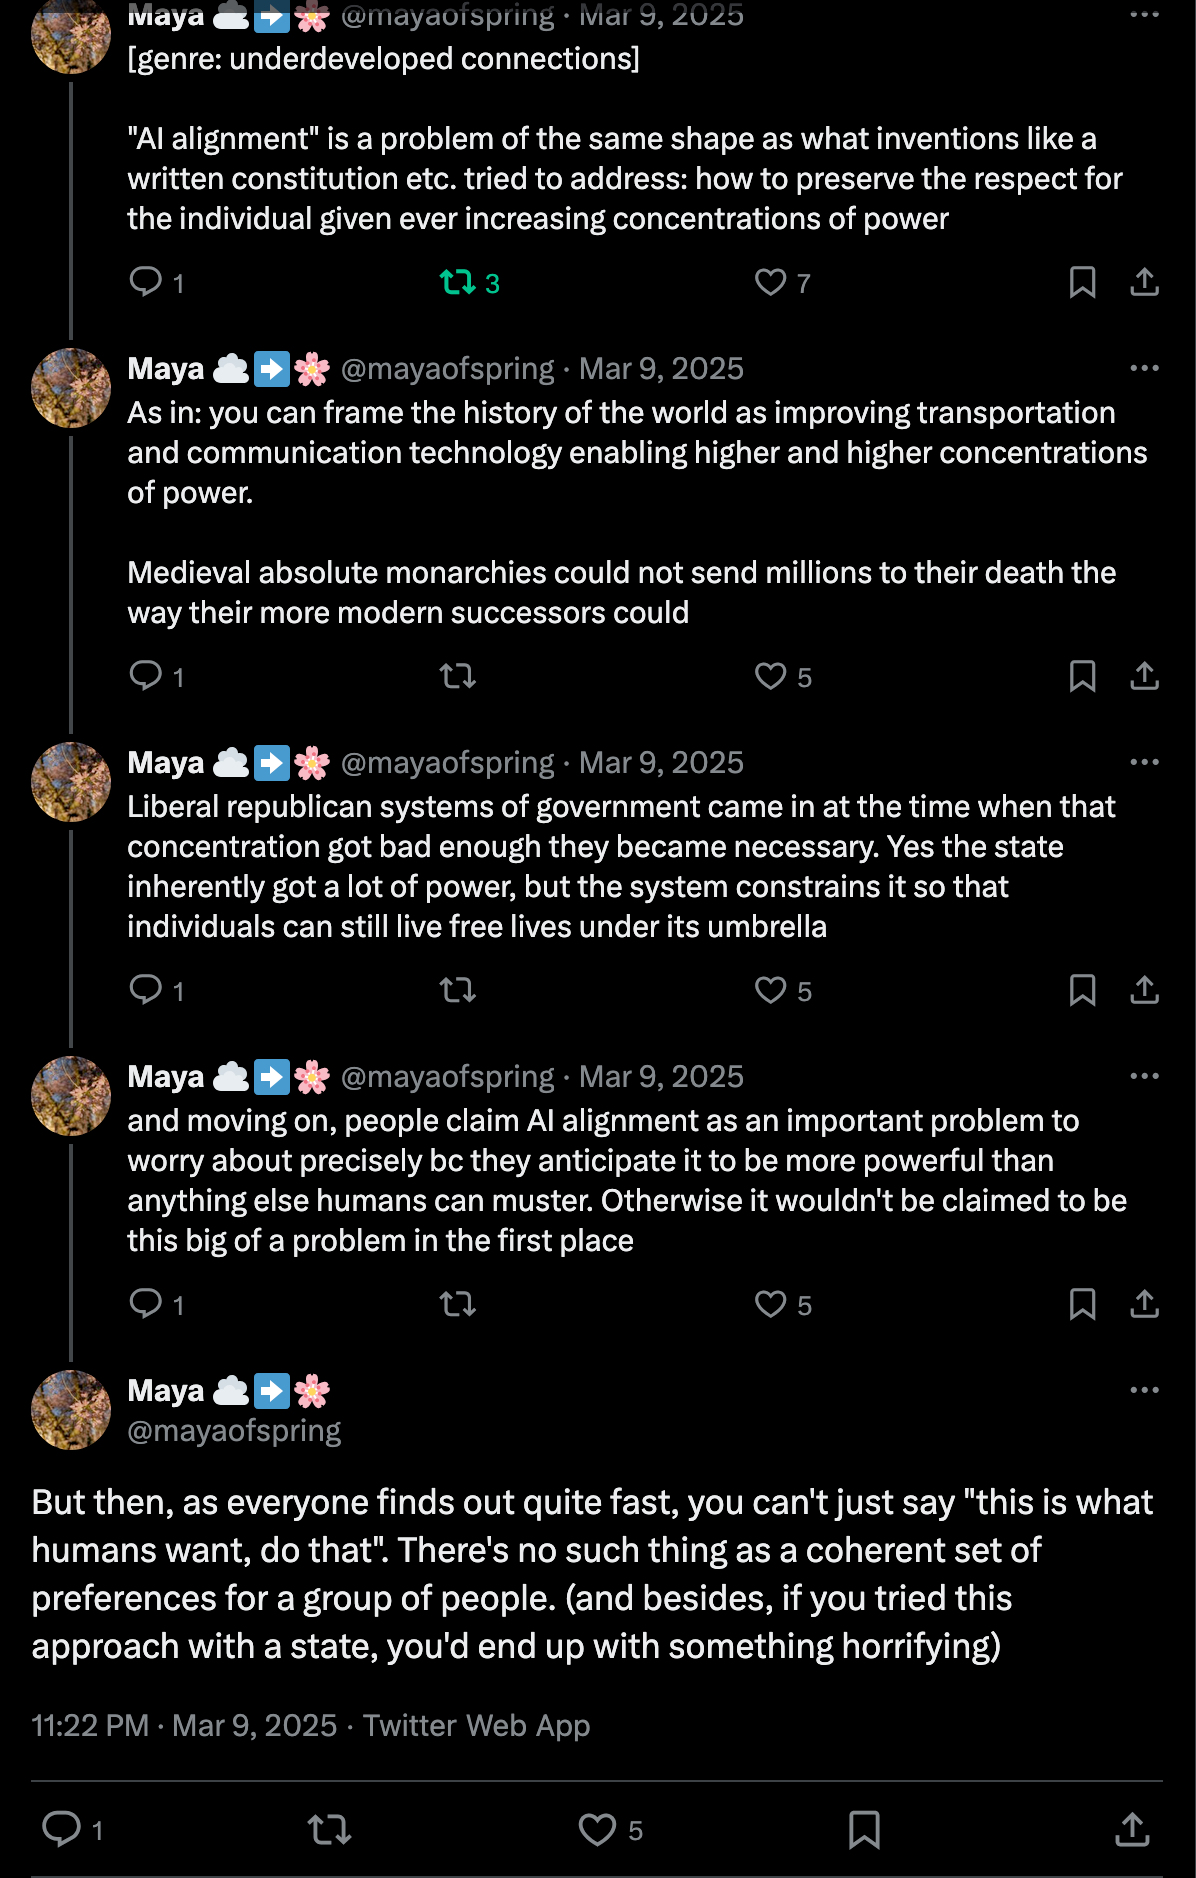1196x1878 pixels.
Task: Click the Mar 9, 2025 date on 'and moving on' tweet
Action: 661,1077
